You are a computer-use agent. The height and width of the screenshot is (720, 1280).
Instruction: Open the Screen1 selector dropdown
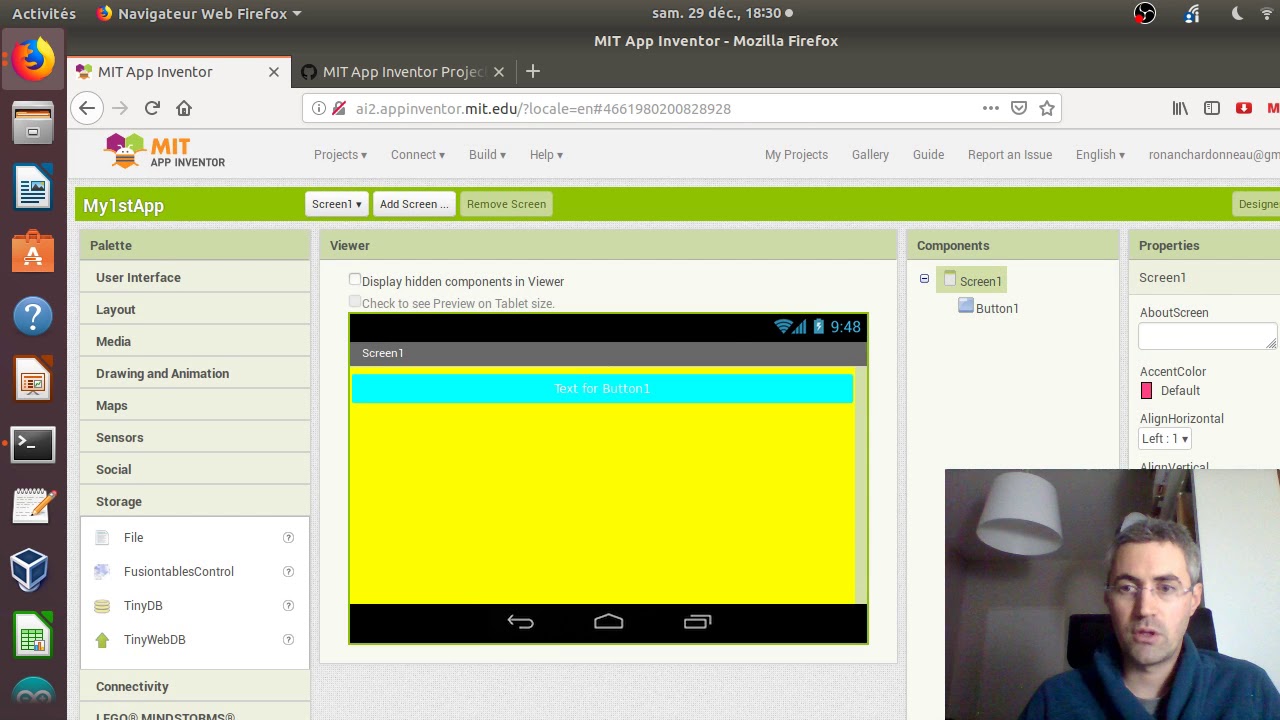click(x=337, y=204)
